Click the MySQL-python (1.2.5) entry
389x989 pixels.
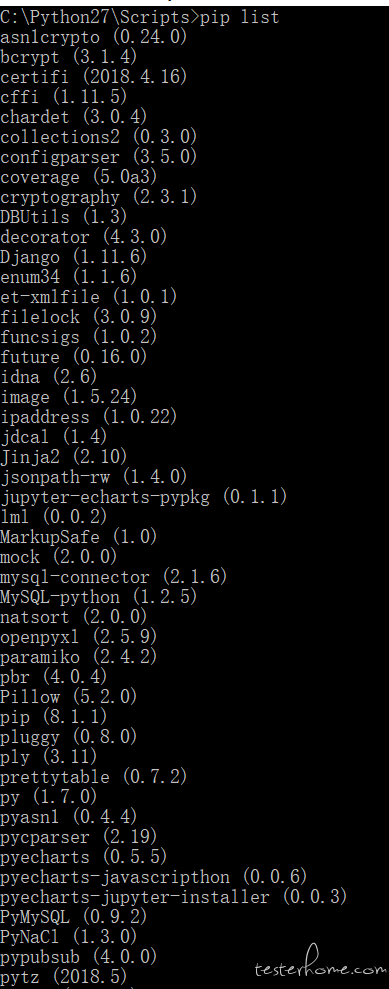(x=98, y=597)
